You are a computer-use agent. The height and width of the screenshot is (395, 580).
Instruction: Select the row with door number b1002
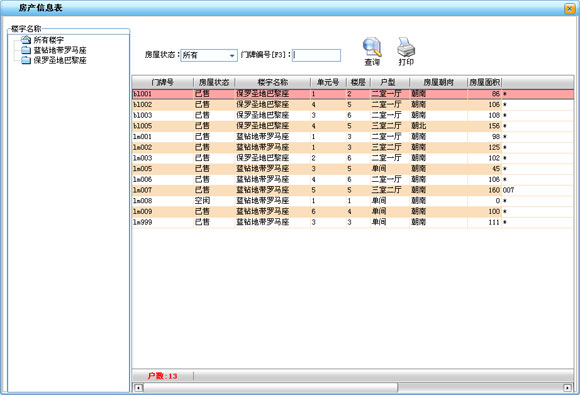click(x=353, y=105)
